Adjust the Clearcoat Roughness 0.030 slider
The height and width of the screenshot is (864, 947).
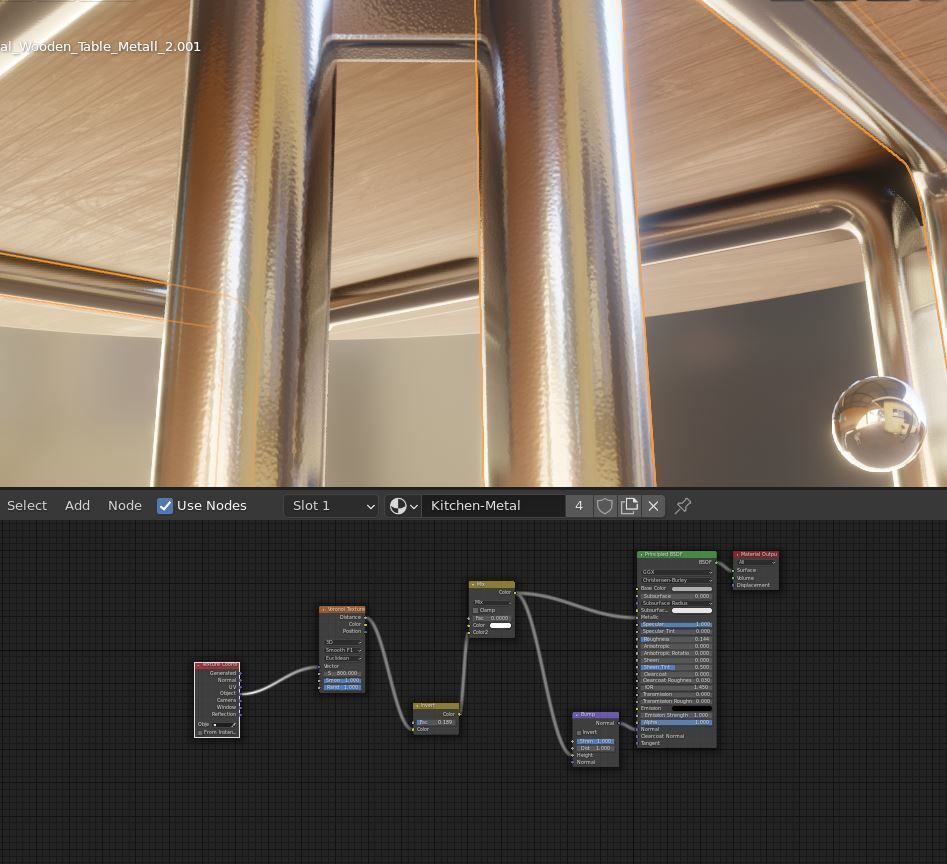676,680
